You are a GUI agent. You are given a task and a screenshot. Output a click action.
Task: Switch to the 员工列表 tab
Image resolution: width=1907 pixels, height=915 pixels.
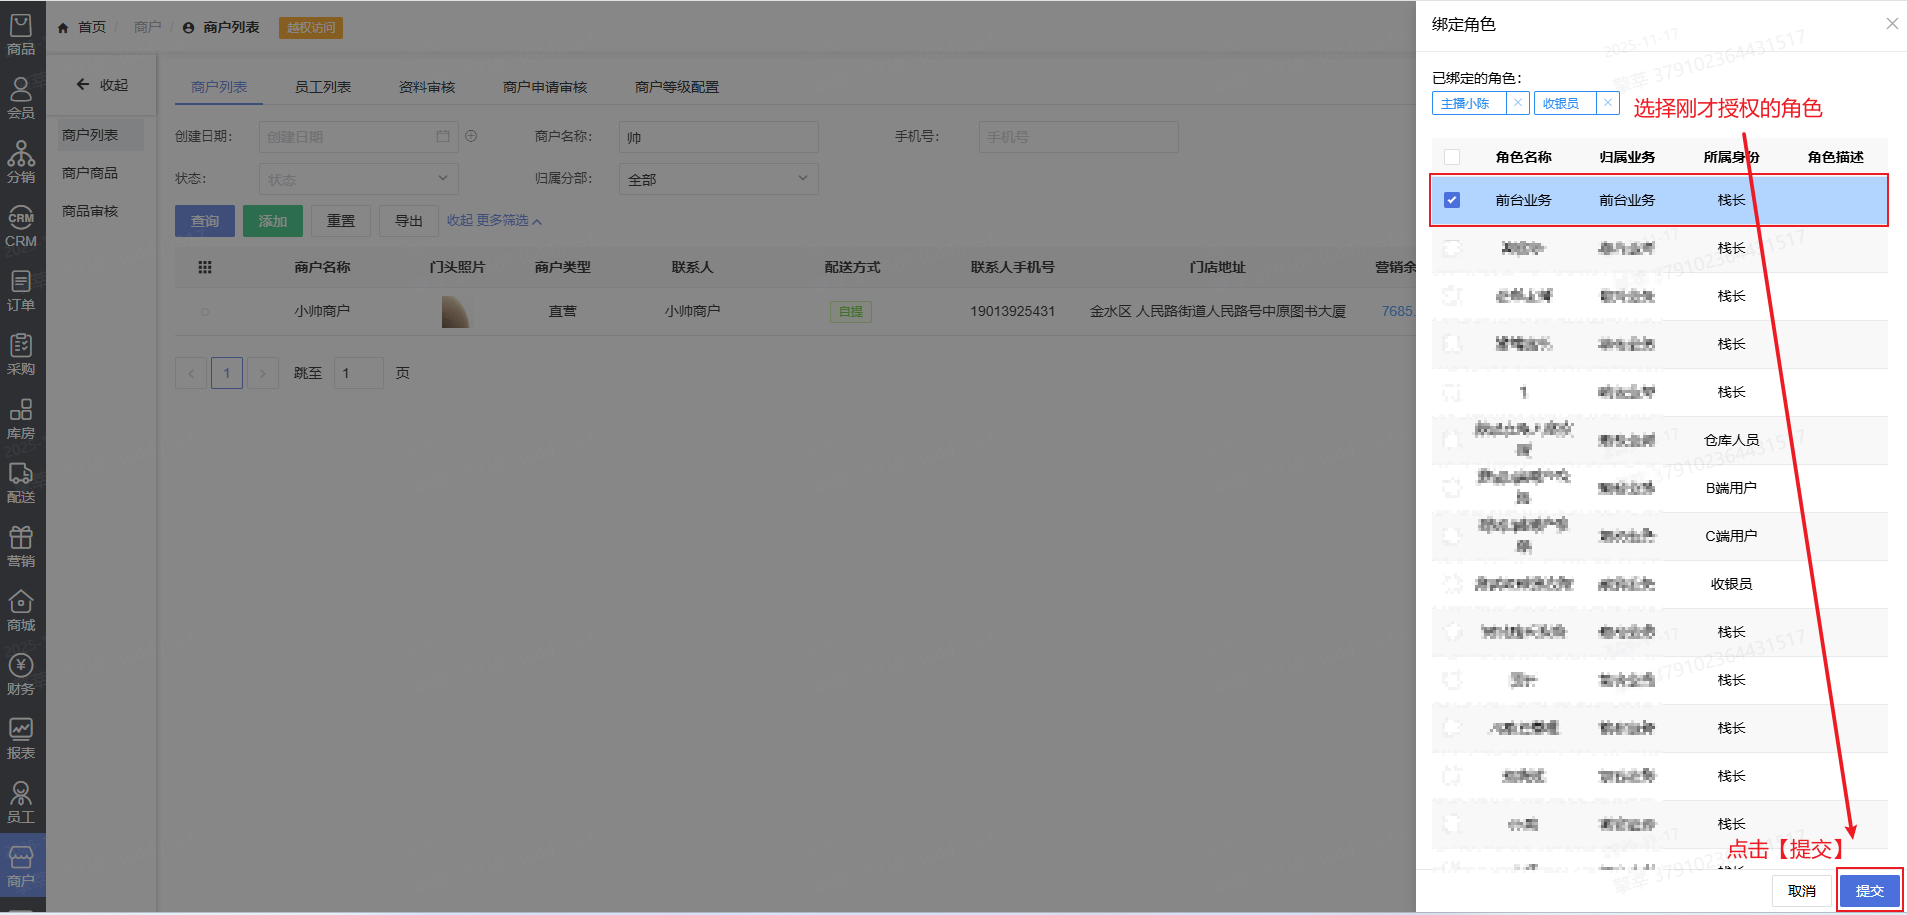coord(322,87)
